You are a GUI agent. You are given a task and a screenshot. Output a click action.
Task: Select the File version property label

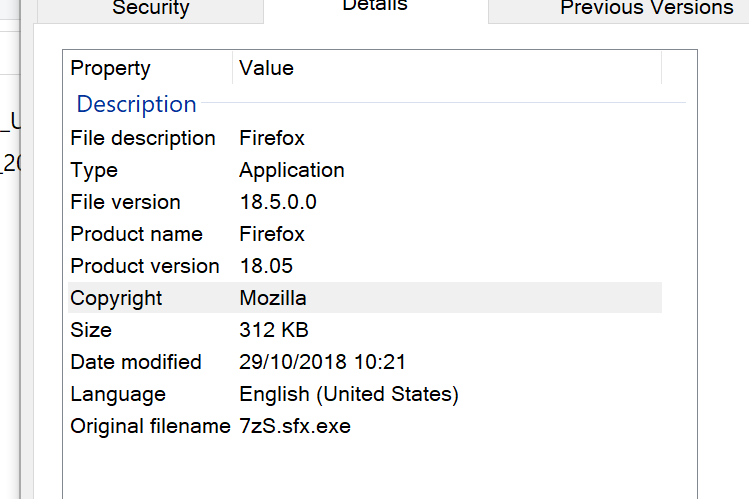point(125,202)
